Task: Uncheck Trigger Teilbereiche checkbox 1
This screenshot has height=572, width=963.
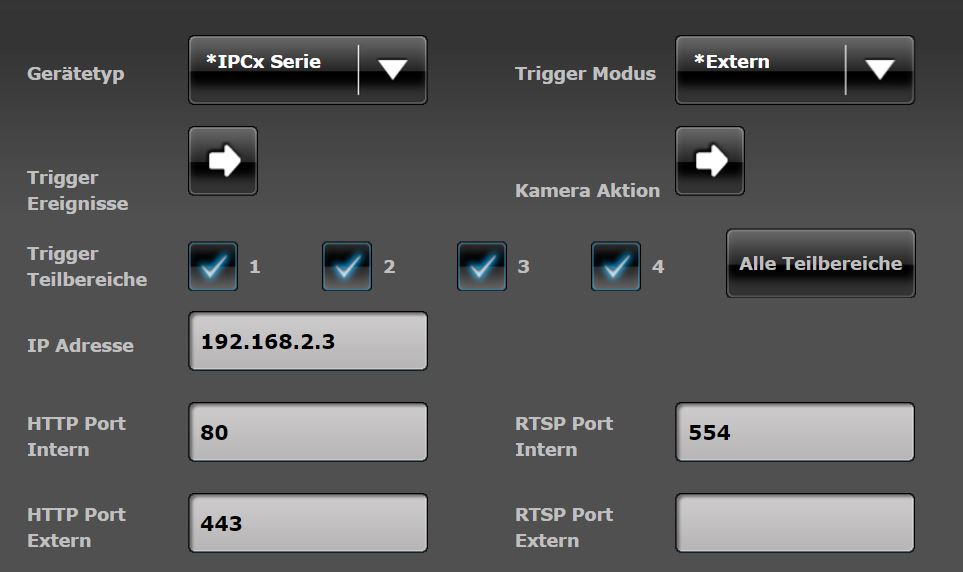Action: [x=213, y=266]
